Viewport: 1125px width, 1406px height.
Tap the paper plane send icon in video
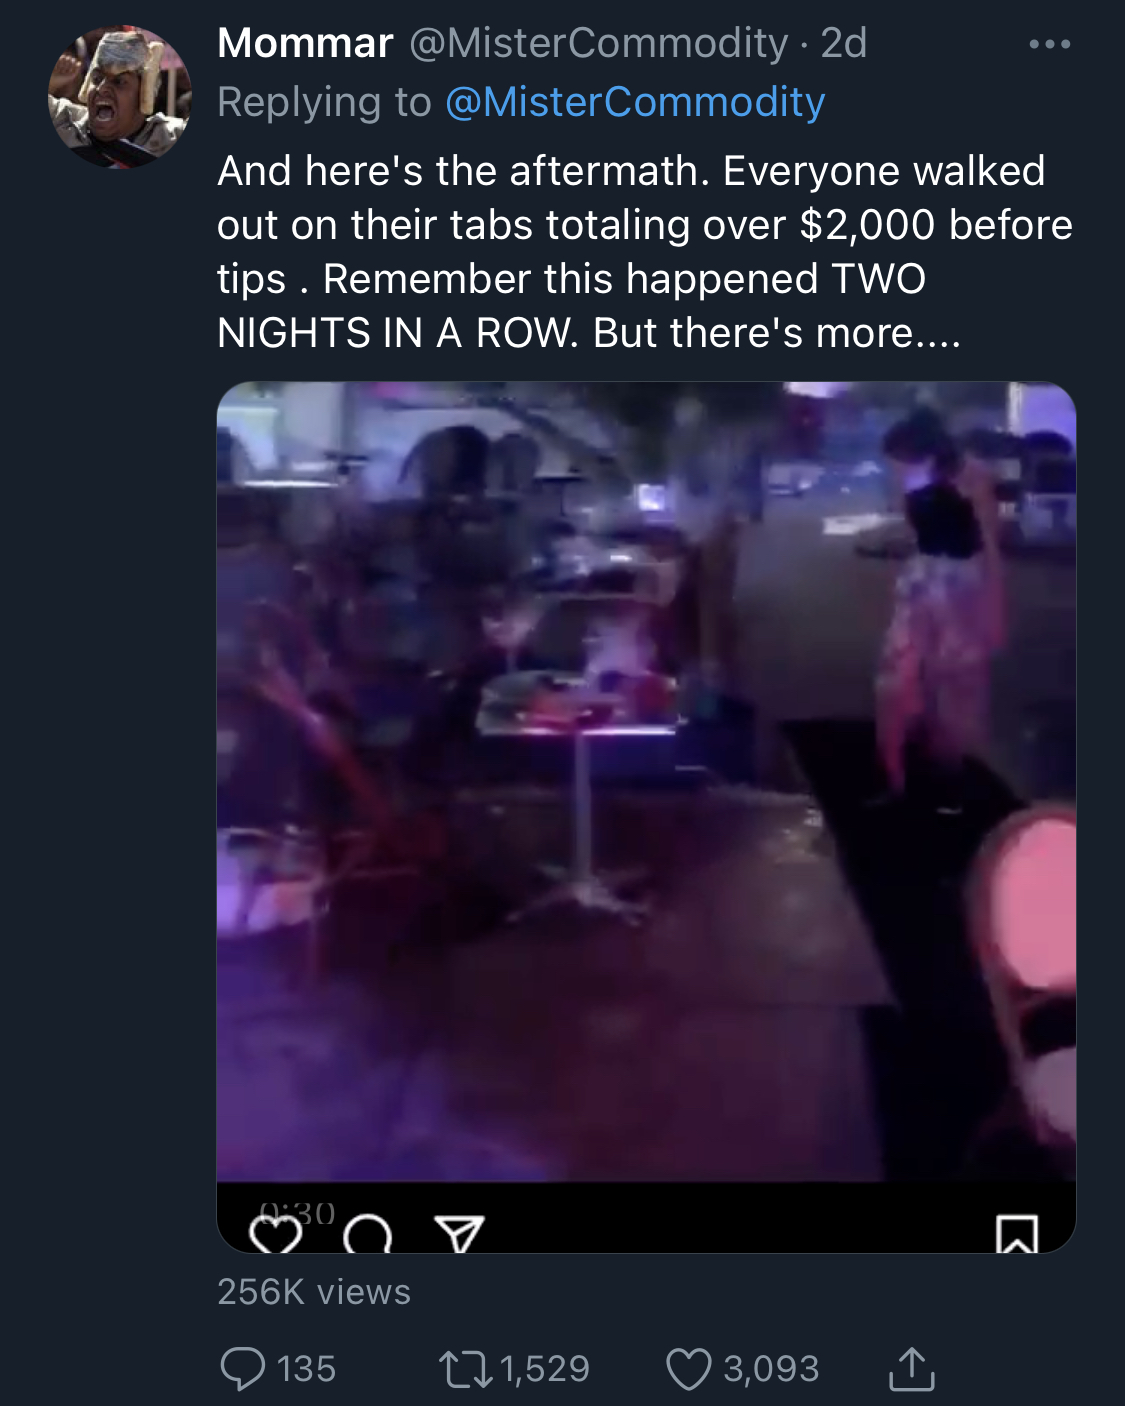[x=460, y=1234]
